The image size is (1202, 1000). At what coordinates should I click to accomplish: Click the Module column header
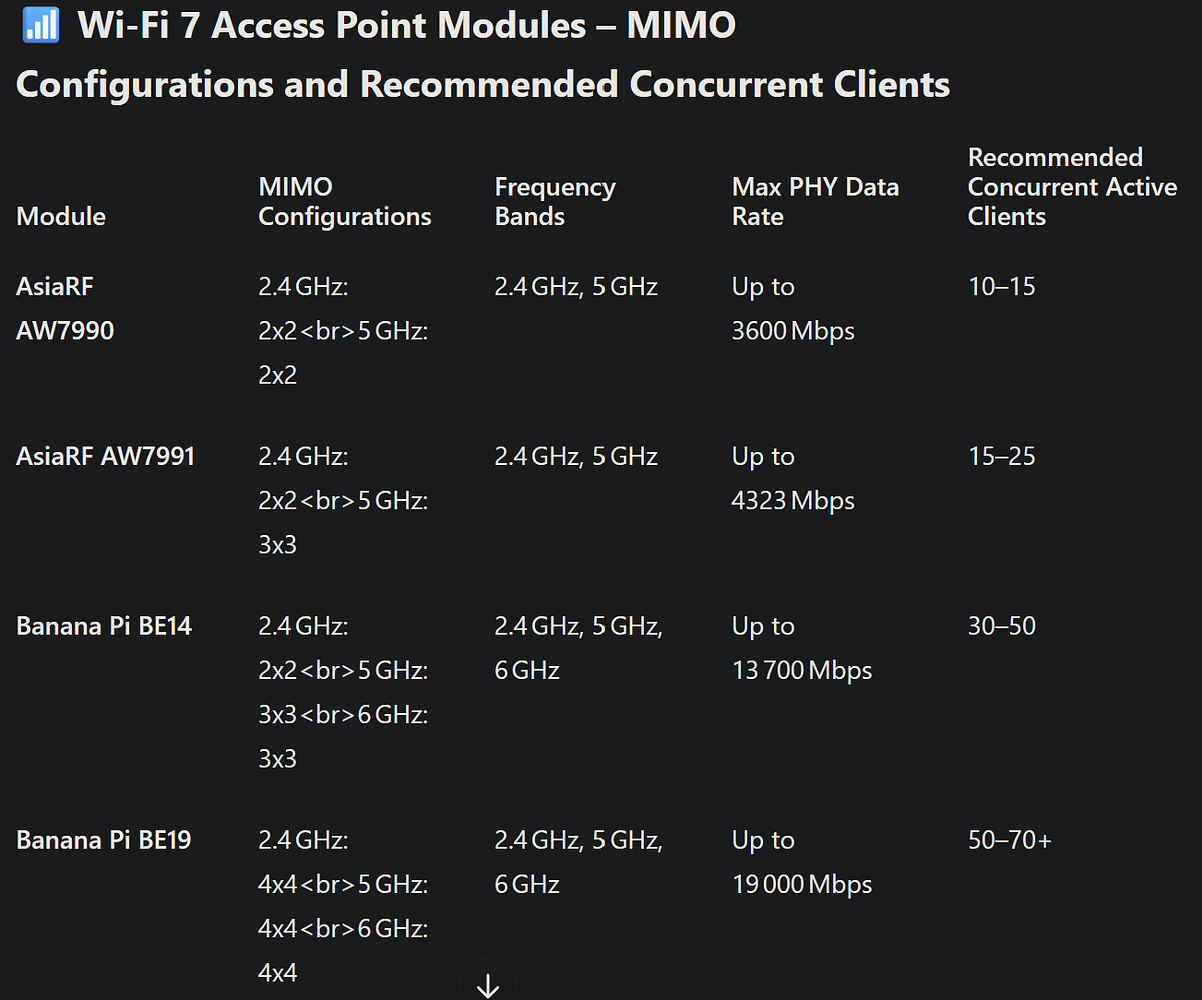tap(61, 216)
